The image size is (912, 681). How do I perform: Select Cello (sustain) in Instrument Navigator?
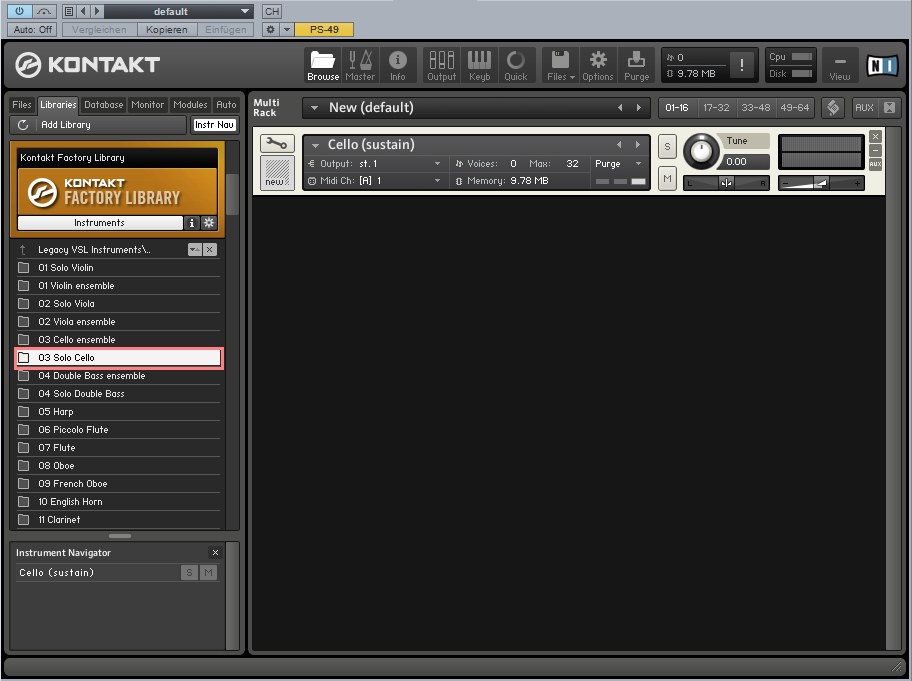(56, 573)
